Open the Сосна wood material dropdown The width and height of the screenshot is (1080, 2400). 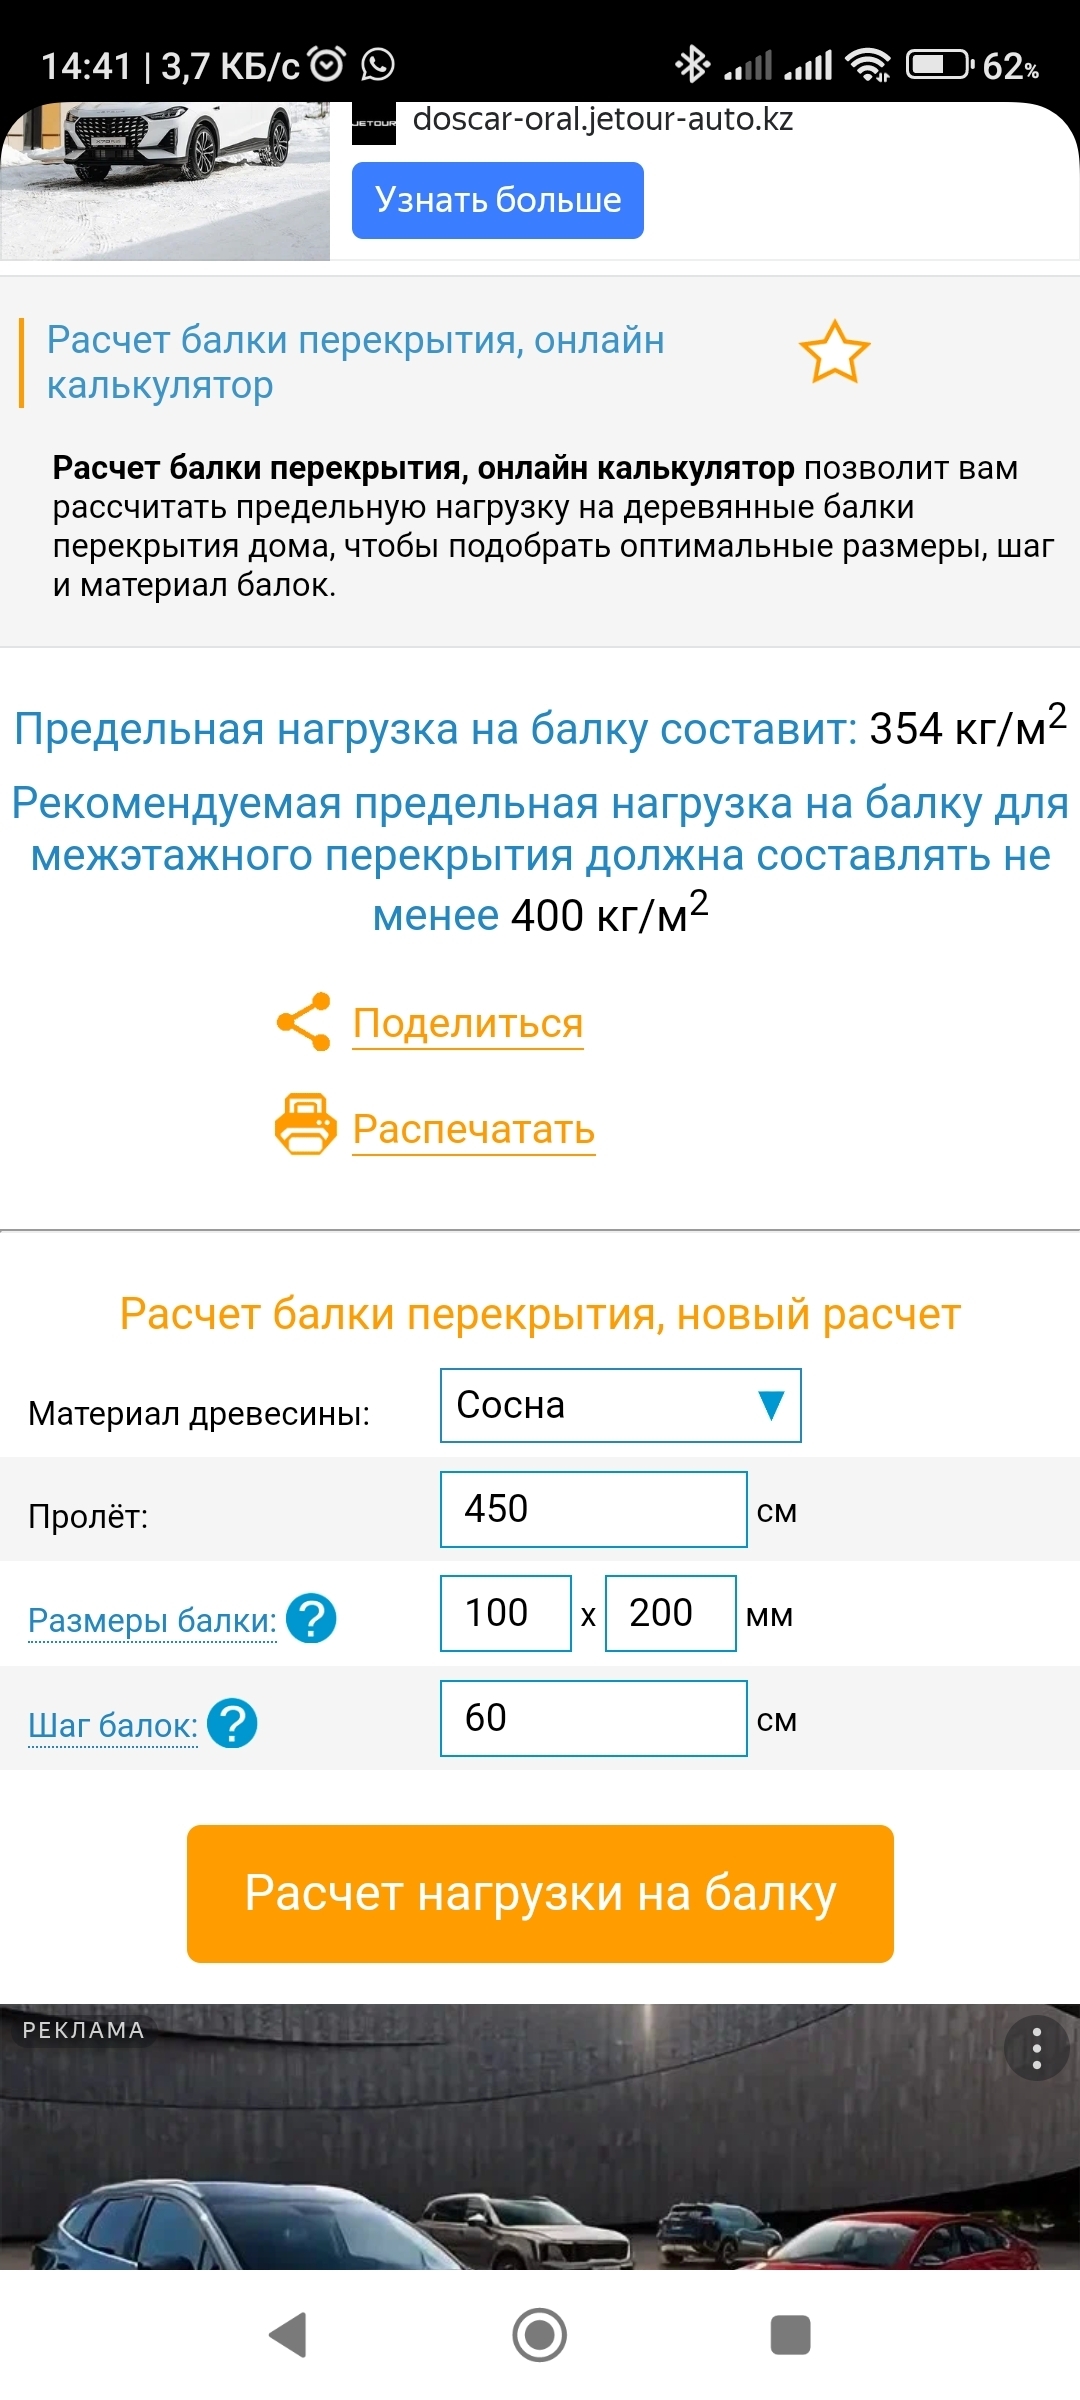(x=620, y=1405)
